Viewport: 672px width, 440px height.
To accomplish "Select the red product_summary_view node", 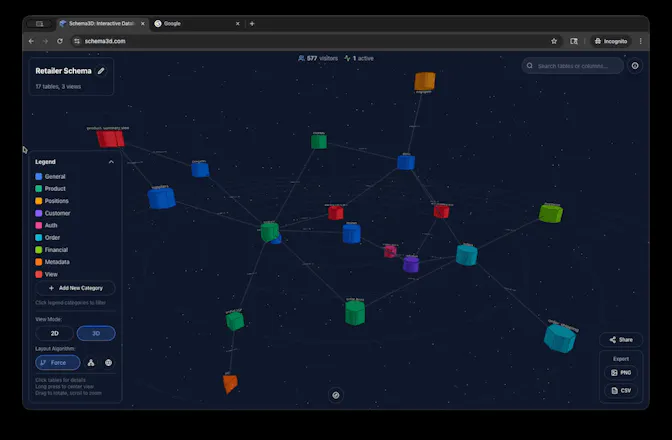I will [110, 139].
